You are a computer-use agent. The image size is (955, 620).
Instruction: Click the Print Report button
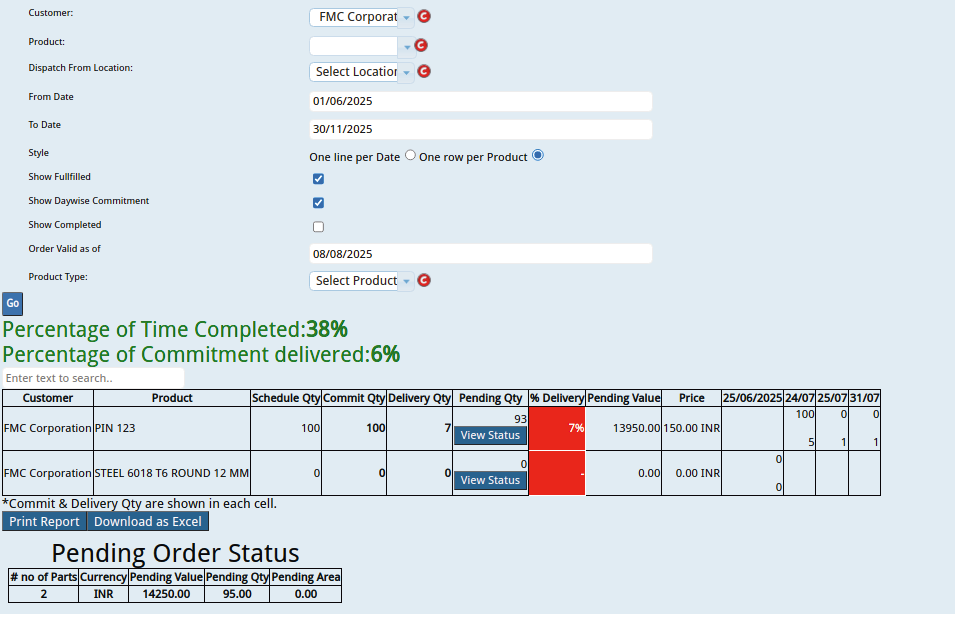[x=44, y=522]
